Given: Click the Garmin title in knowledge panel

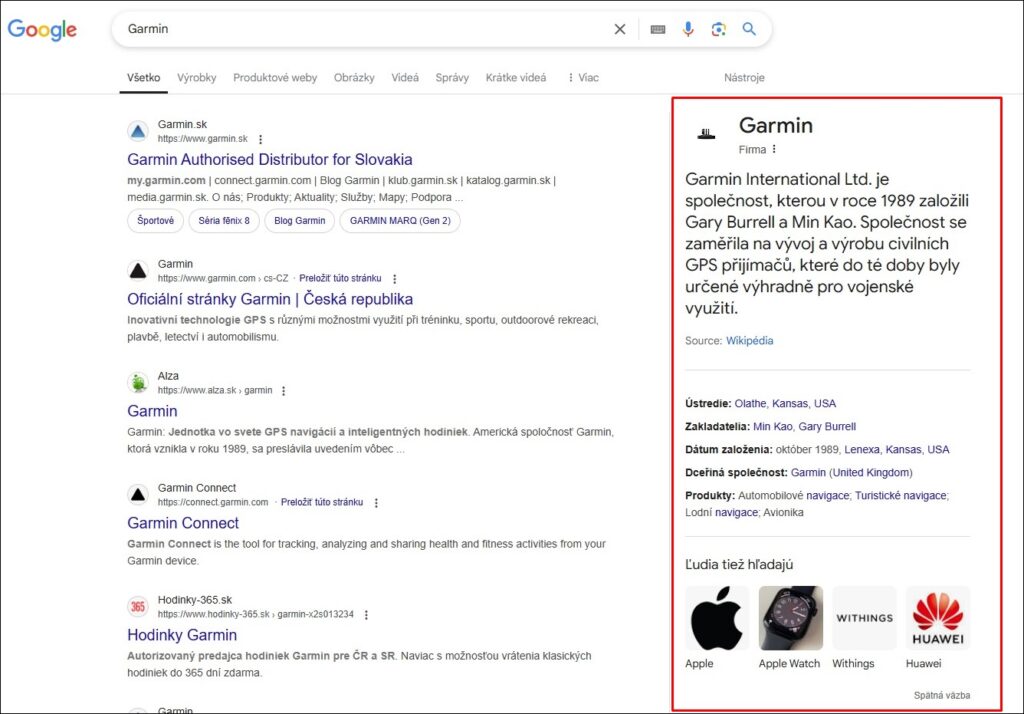Looking at the screenshot, I should pyautogui.click(x=776, y=125).
